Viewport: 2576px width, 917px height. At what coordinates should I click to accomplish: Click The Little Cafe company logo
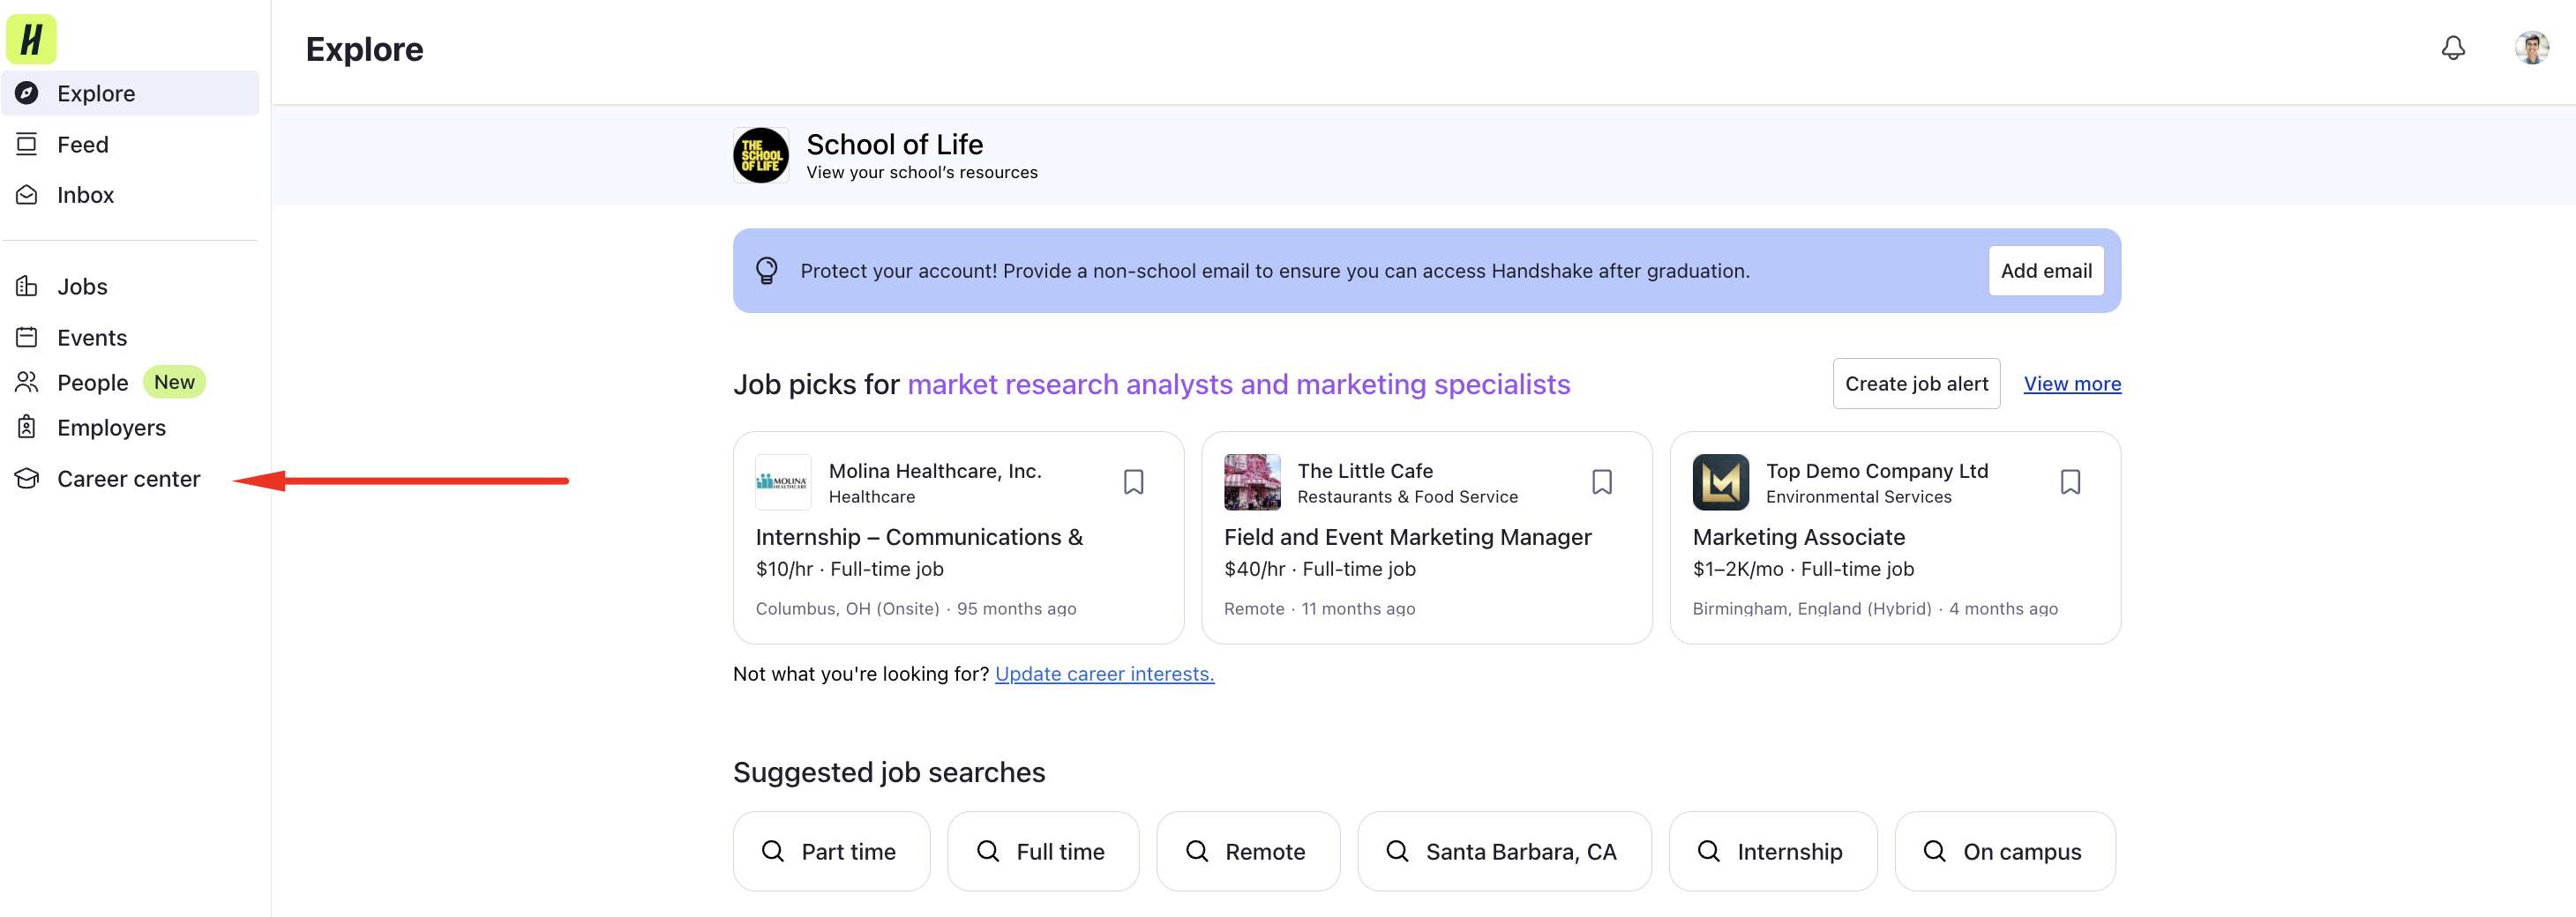tap(1252, 482)
